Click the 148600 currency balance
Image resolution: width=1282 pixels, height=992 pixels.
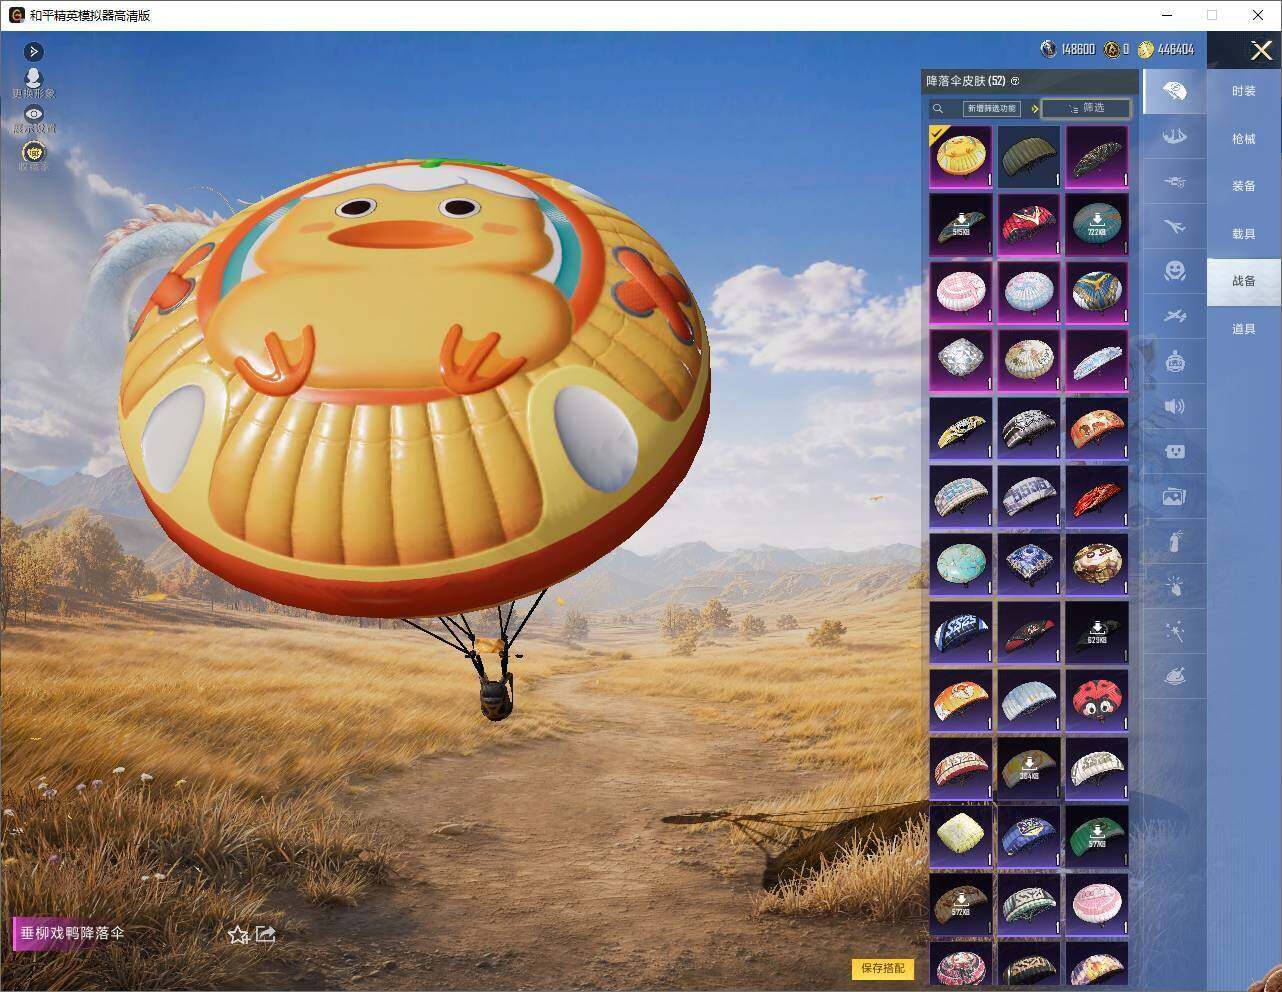(x=1068, y=49)
